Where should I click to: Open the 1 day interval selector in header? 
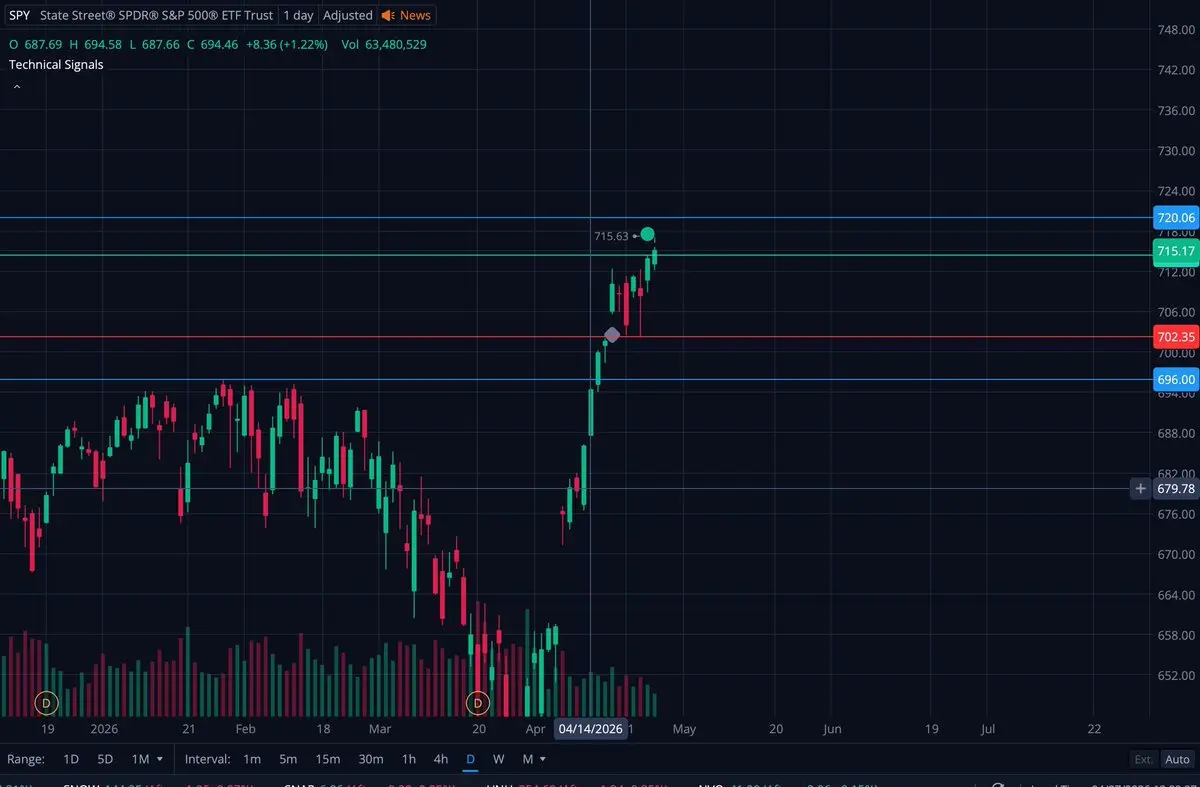[298, 15]
